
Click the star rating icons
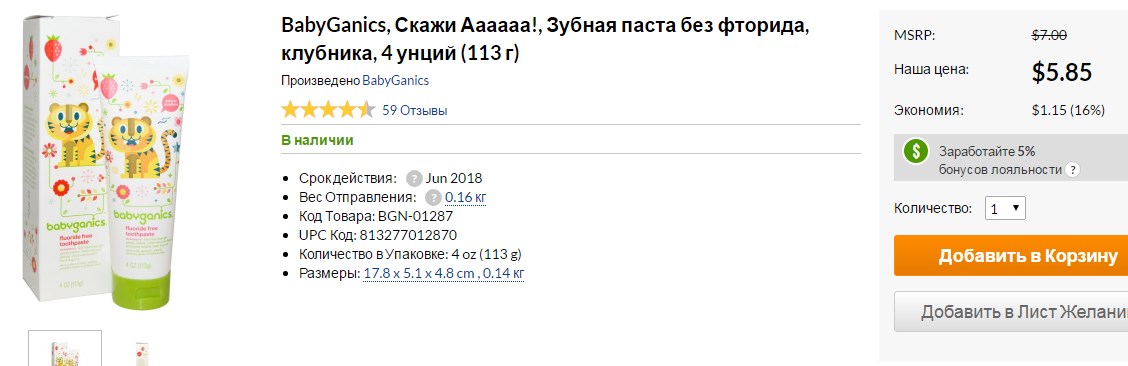(x=328, y=110)
